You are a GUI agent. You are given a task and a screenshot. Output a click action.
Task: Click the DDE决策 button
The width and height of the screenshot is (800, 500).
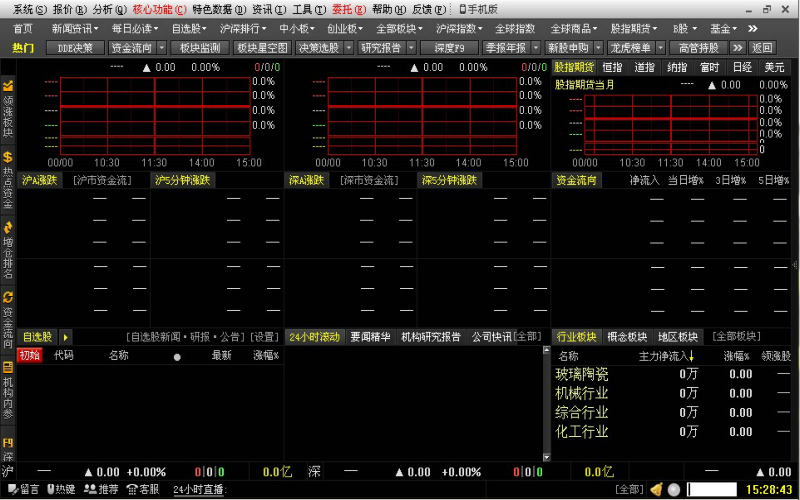[x=76, y=48]
